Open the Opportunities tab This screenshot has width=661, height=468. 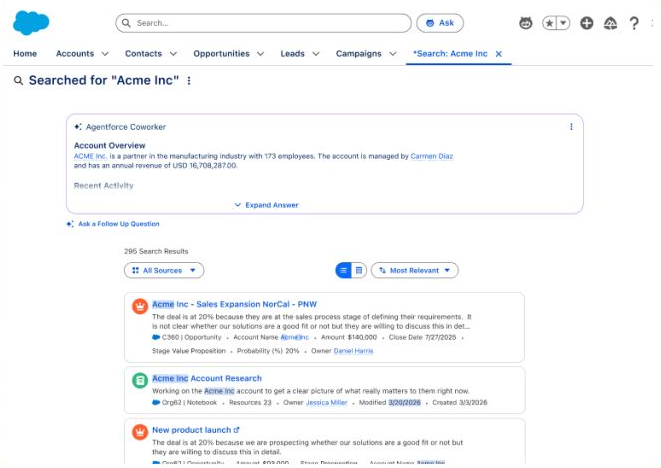tap(221, 54)
